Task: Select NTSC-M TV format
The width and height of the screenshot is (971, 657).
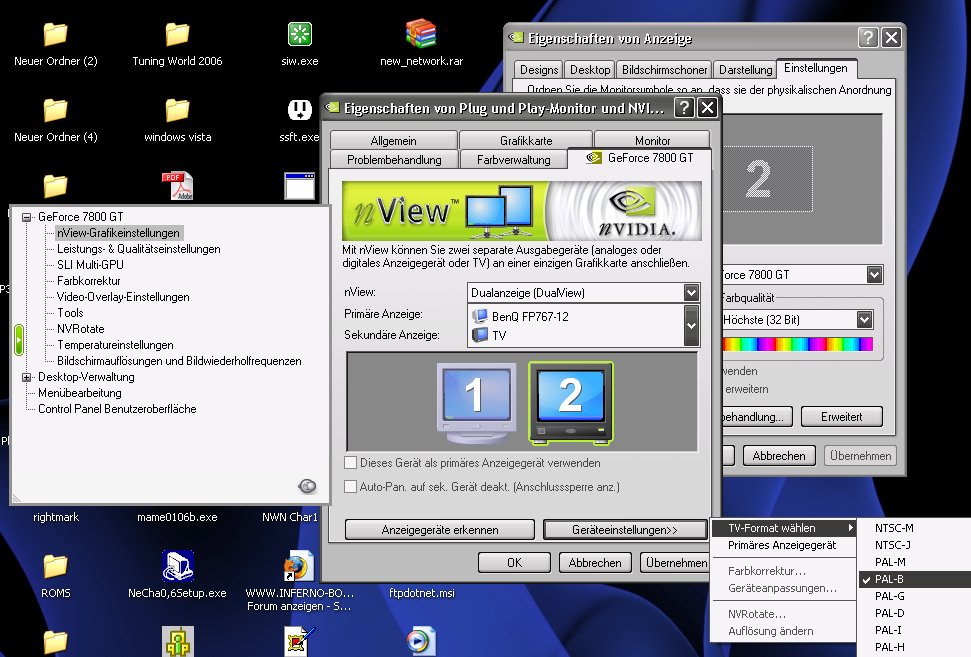Action: pyautogui.click(x=914, y=528)
